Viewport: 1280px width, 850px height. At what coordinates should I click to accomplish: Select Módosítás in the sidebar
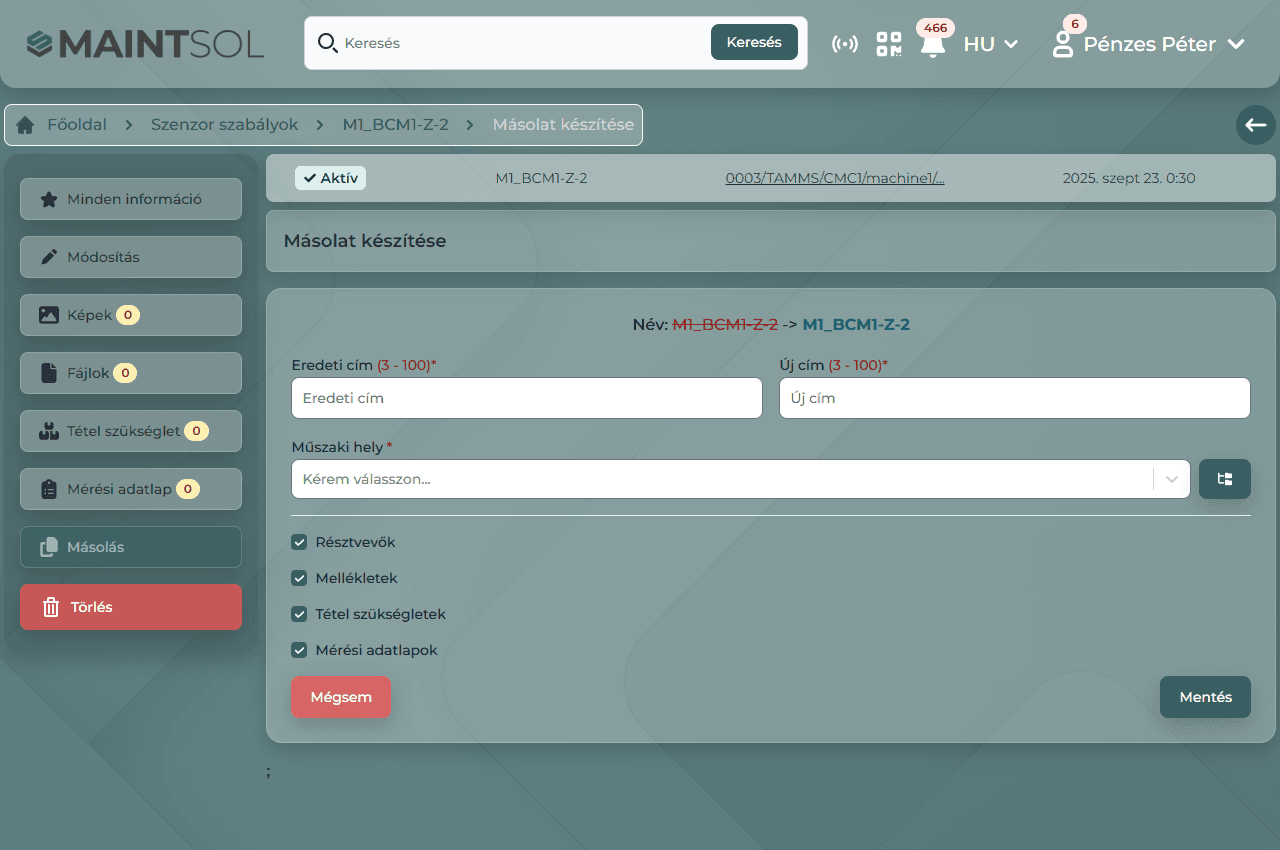click(x=131, y=257)
